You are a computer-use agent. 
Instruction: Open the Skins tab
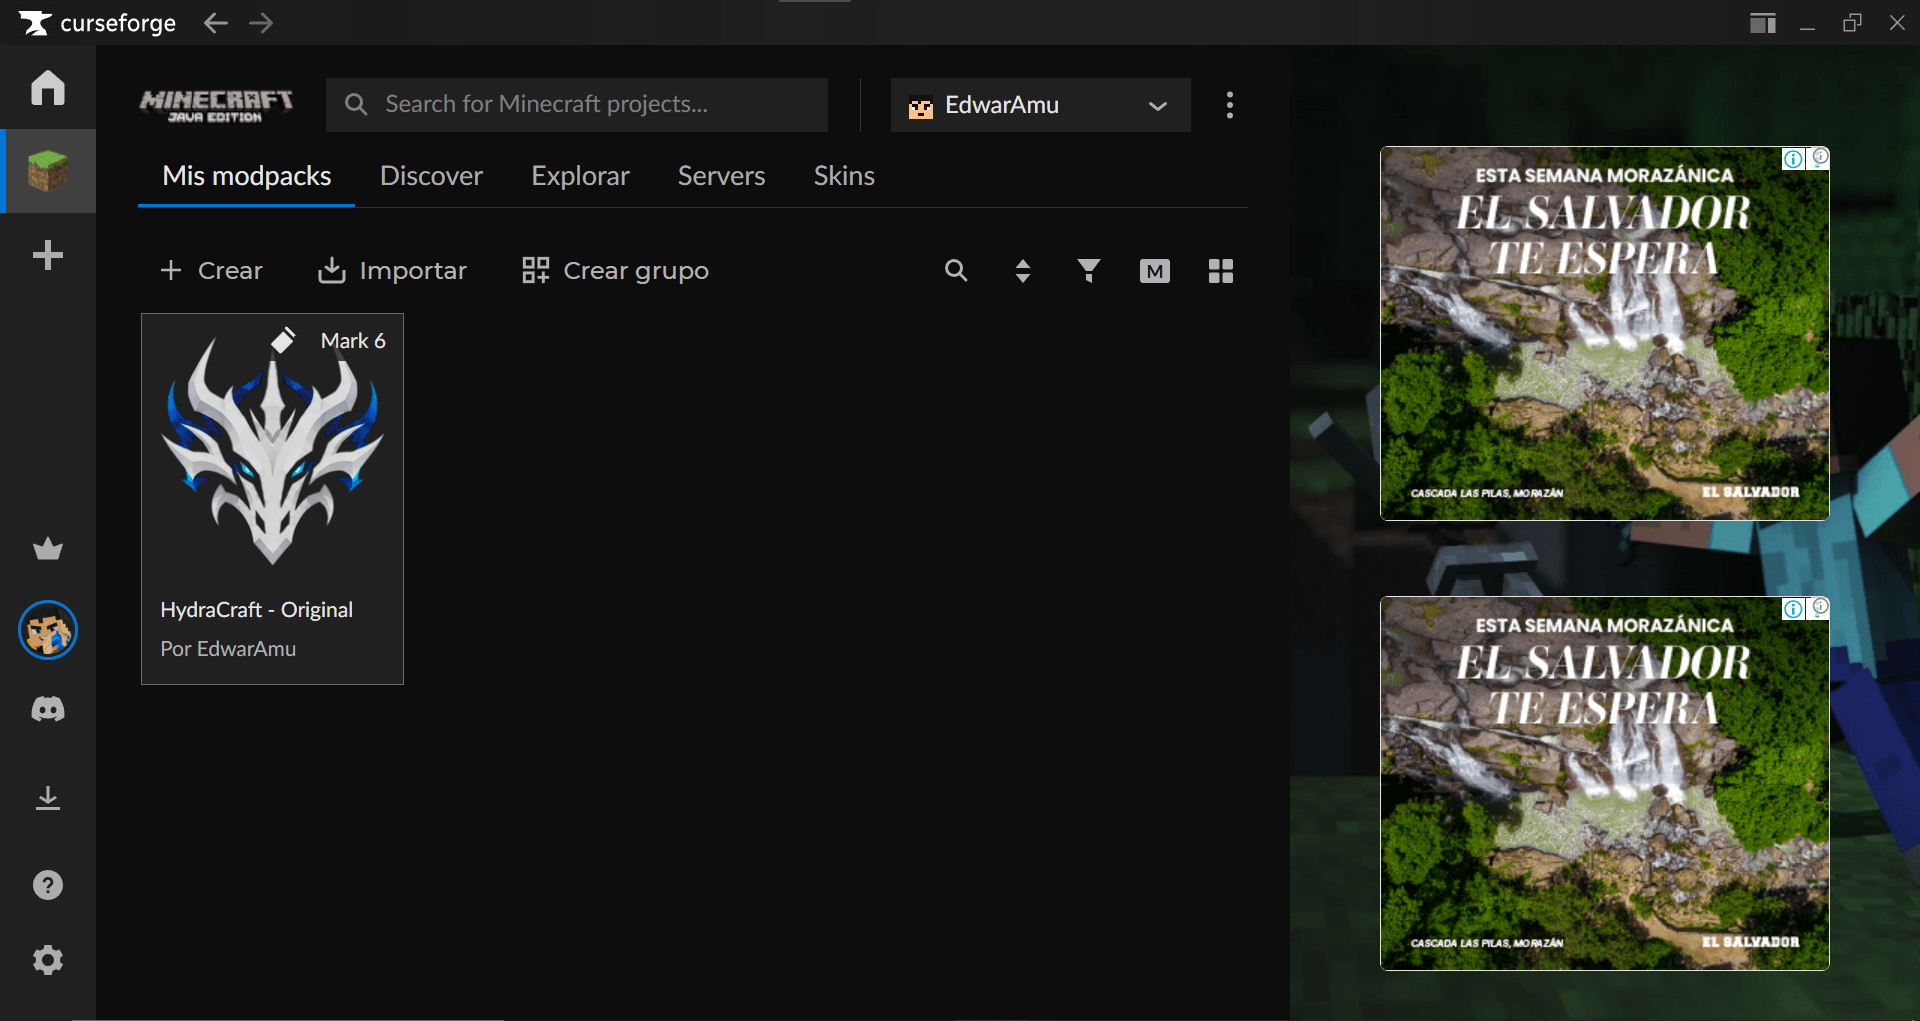[x=844, y=176]
